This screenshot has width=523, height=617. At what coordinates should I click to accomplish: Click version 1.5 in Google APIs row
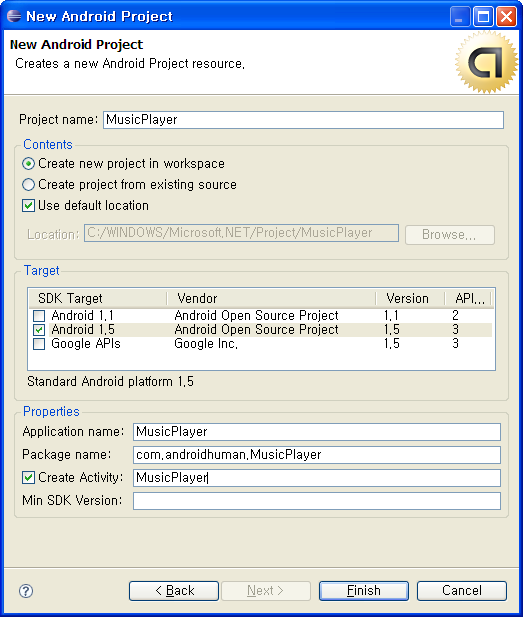392,344
